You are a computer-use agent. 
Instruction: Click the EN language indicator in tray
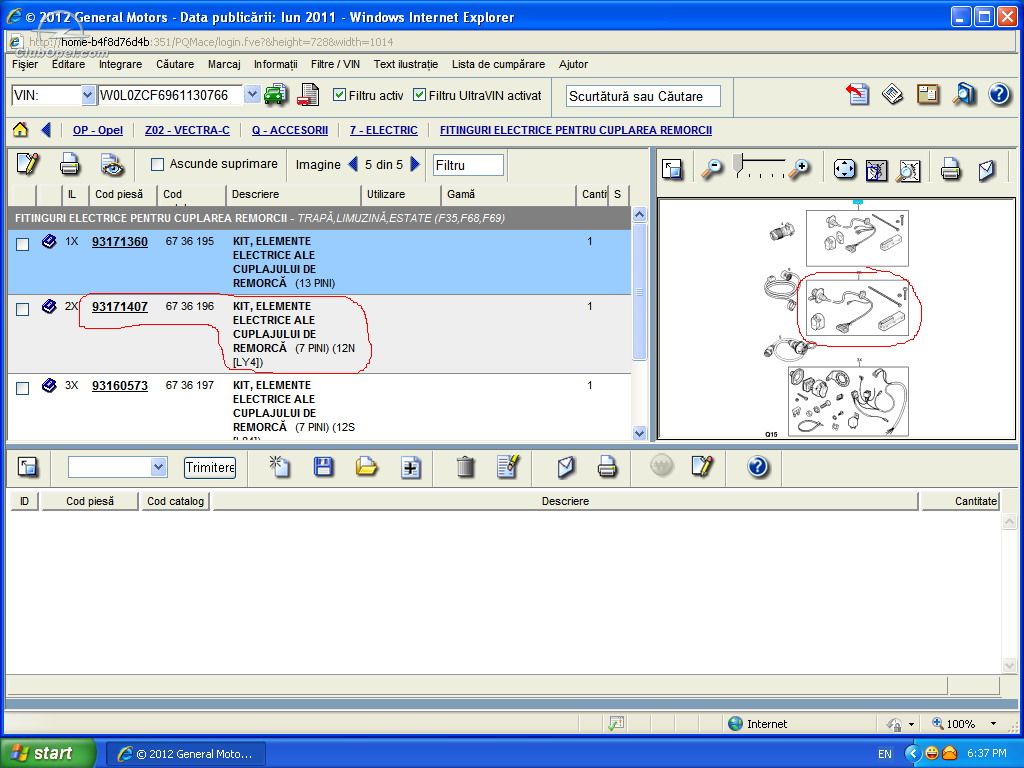[885, 754]
